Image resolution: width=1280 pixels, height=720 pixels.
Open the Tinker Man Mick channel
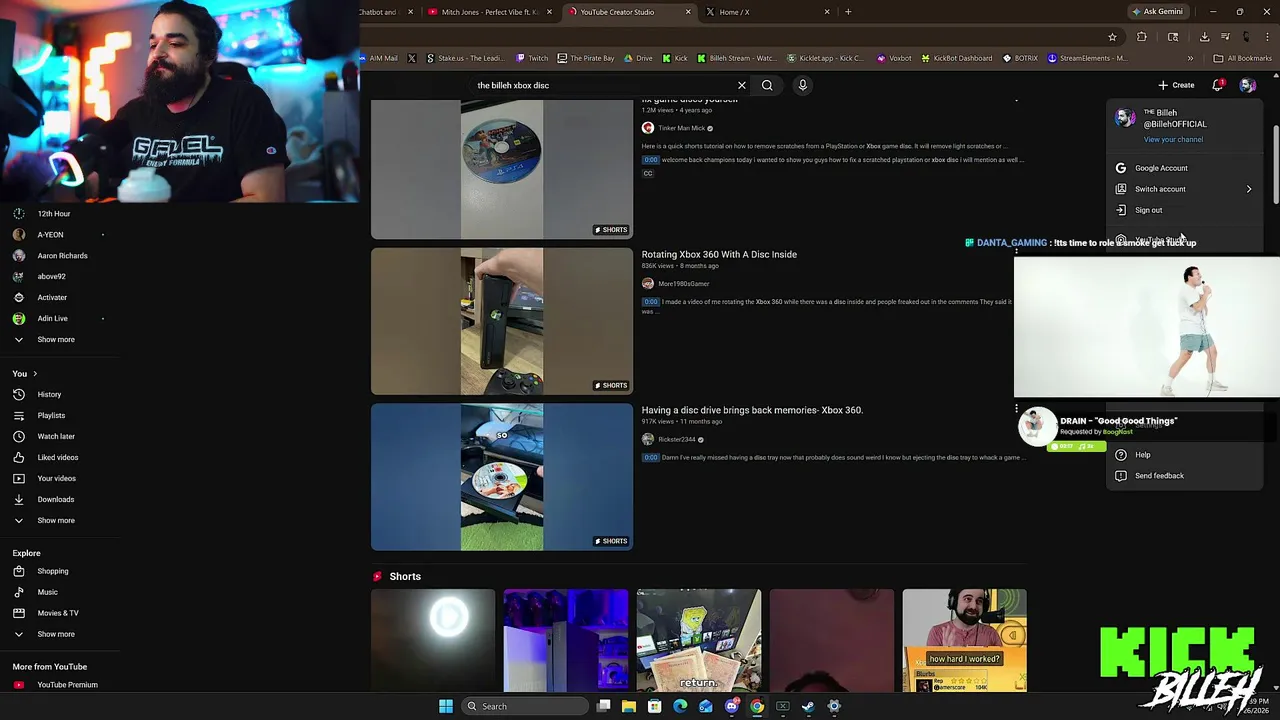(x=681, y=128)
